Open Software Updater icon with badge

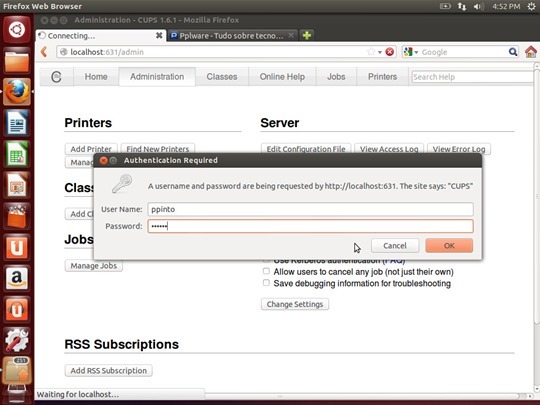17,370
